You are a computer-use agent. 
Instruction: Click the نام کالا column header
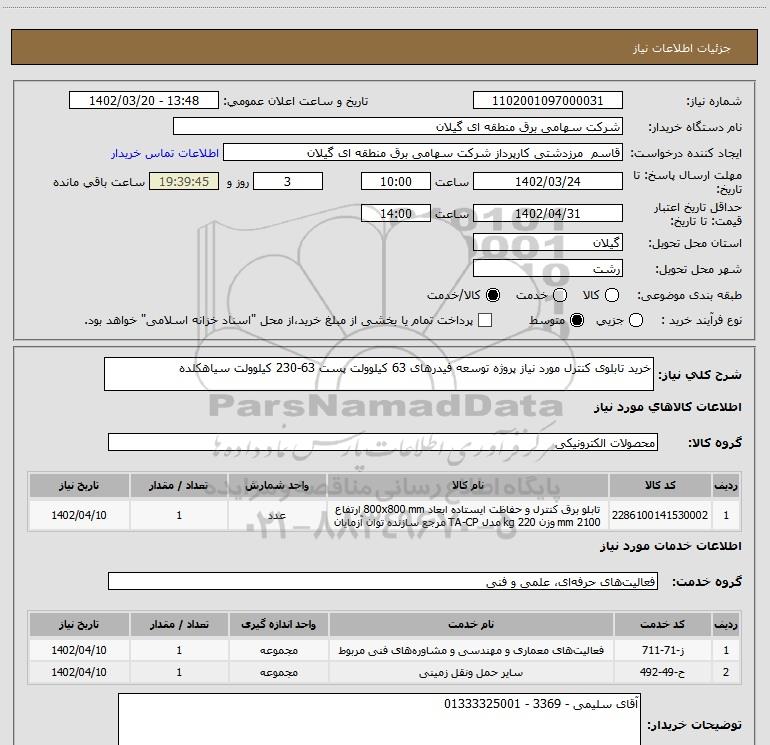pyautogui.click(x=467, y=486)
